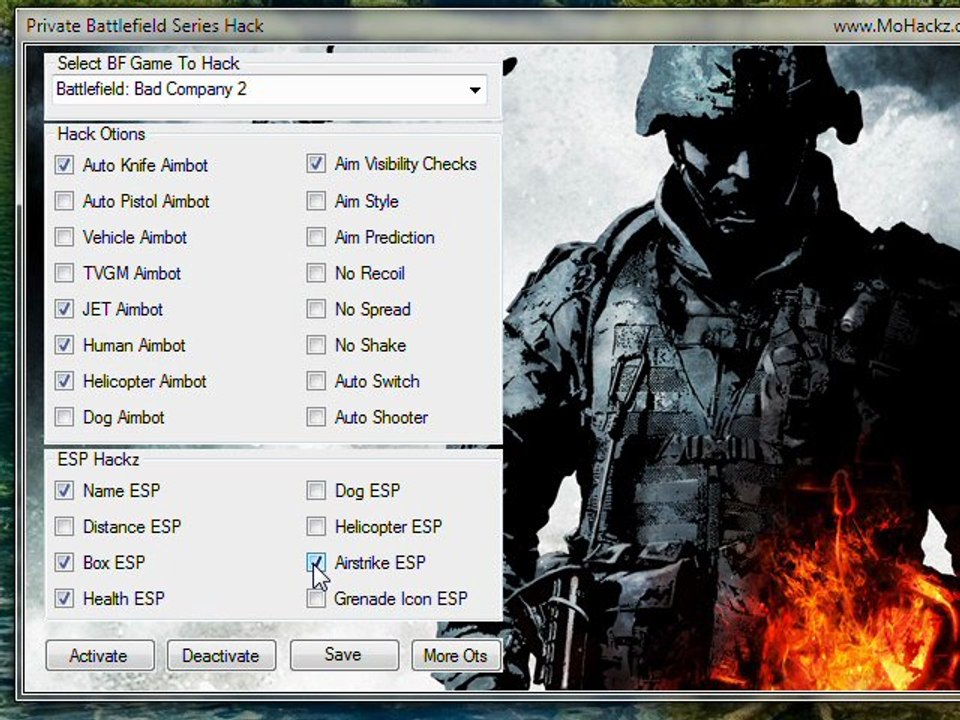The image size is (960, 720).
Task: Tick the Vehicle Aimbot option
Action: coord(64,237)
